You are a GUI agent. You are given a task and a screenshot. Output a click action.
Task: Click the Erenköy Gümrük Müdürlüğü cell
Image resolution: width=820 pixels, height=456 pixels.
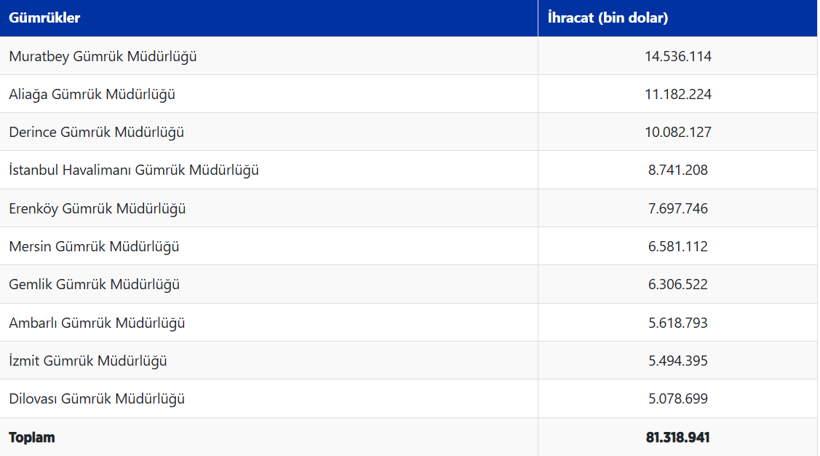point(97,208)
